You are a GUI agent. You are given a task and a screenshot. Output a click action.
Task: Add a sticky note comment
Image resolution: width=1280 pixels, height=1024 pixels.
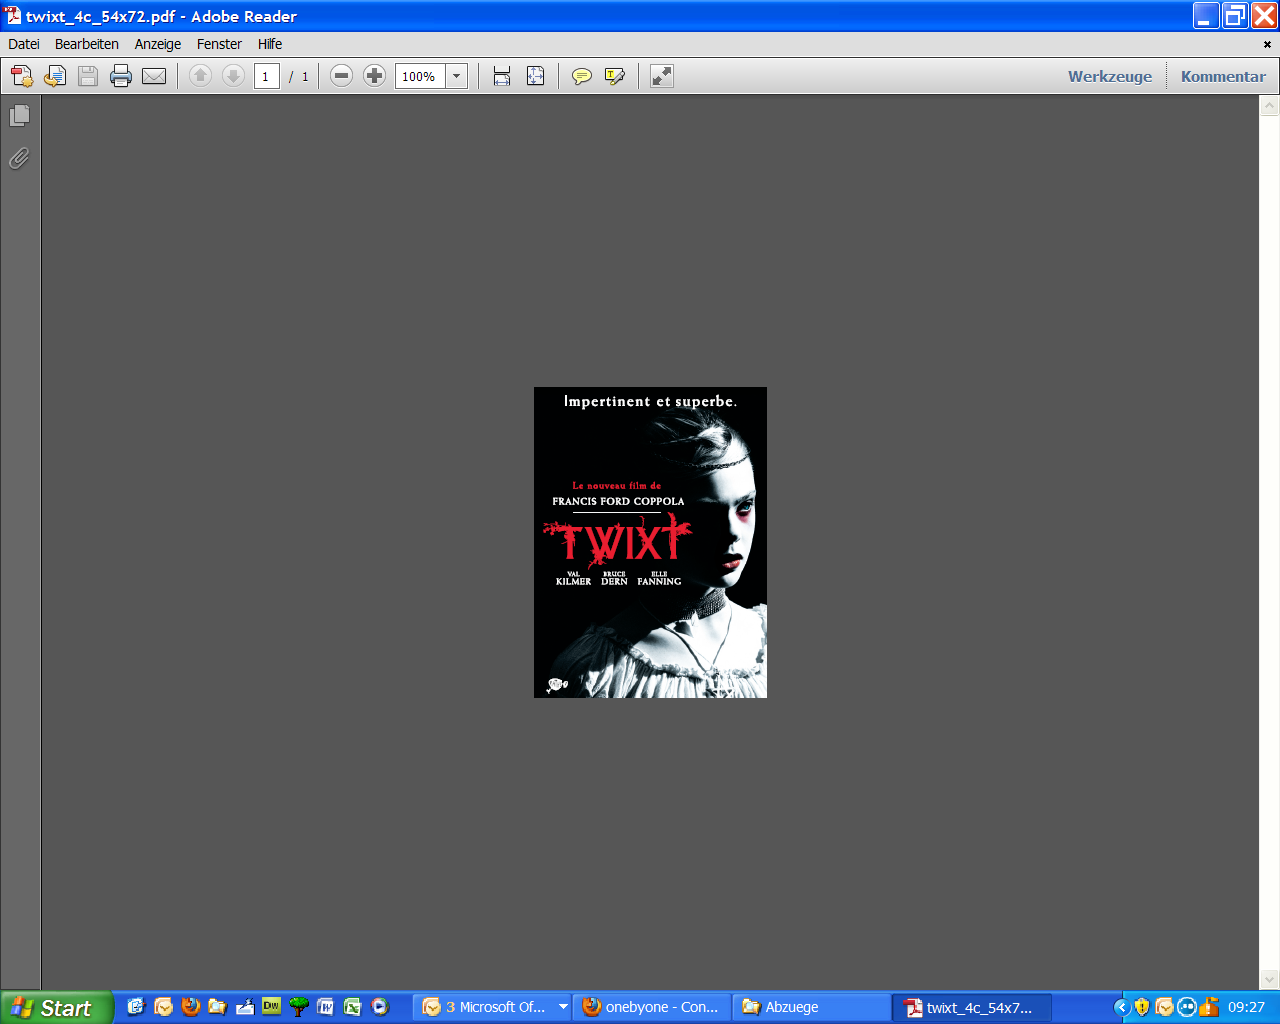(x=581, y=76)
